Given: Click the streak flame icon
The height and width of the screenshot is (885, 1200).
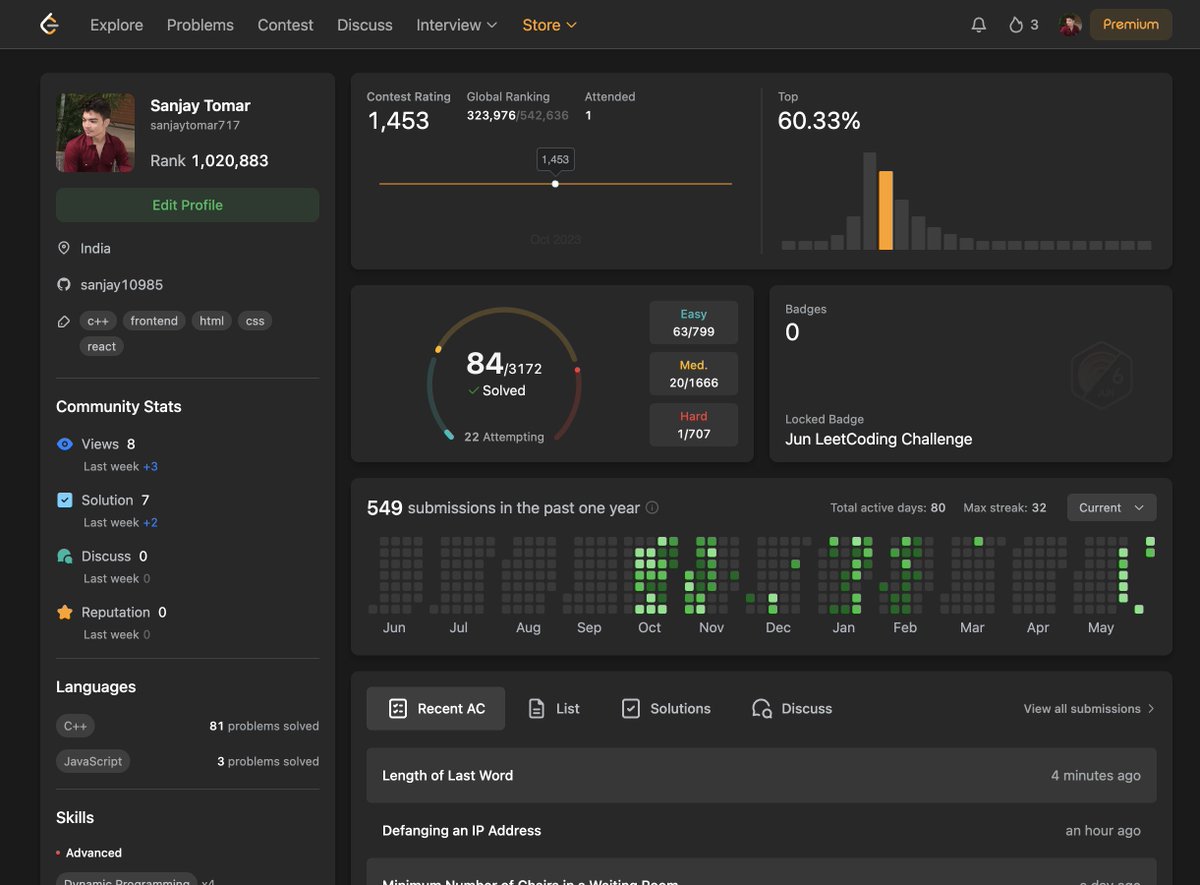Looking at the screenshot, I should tap(1016, 25).
